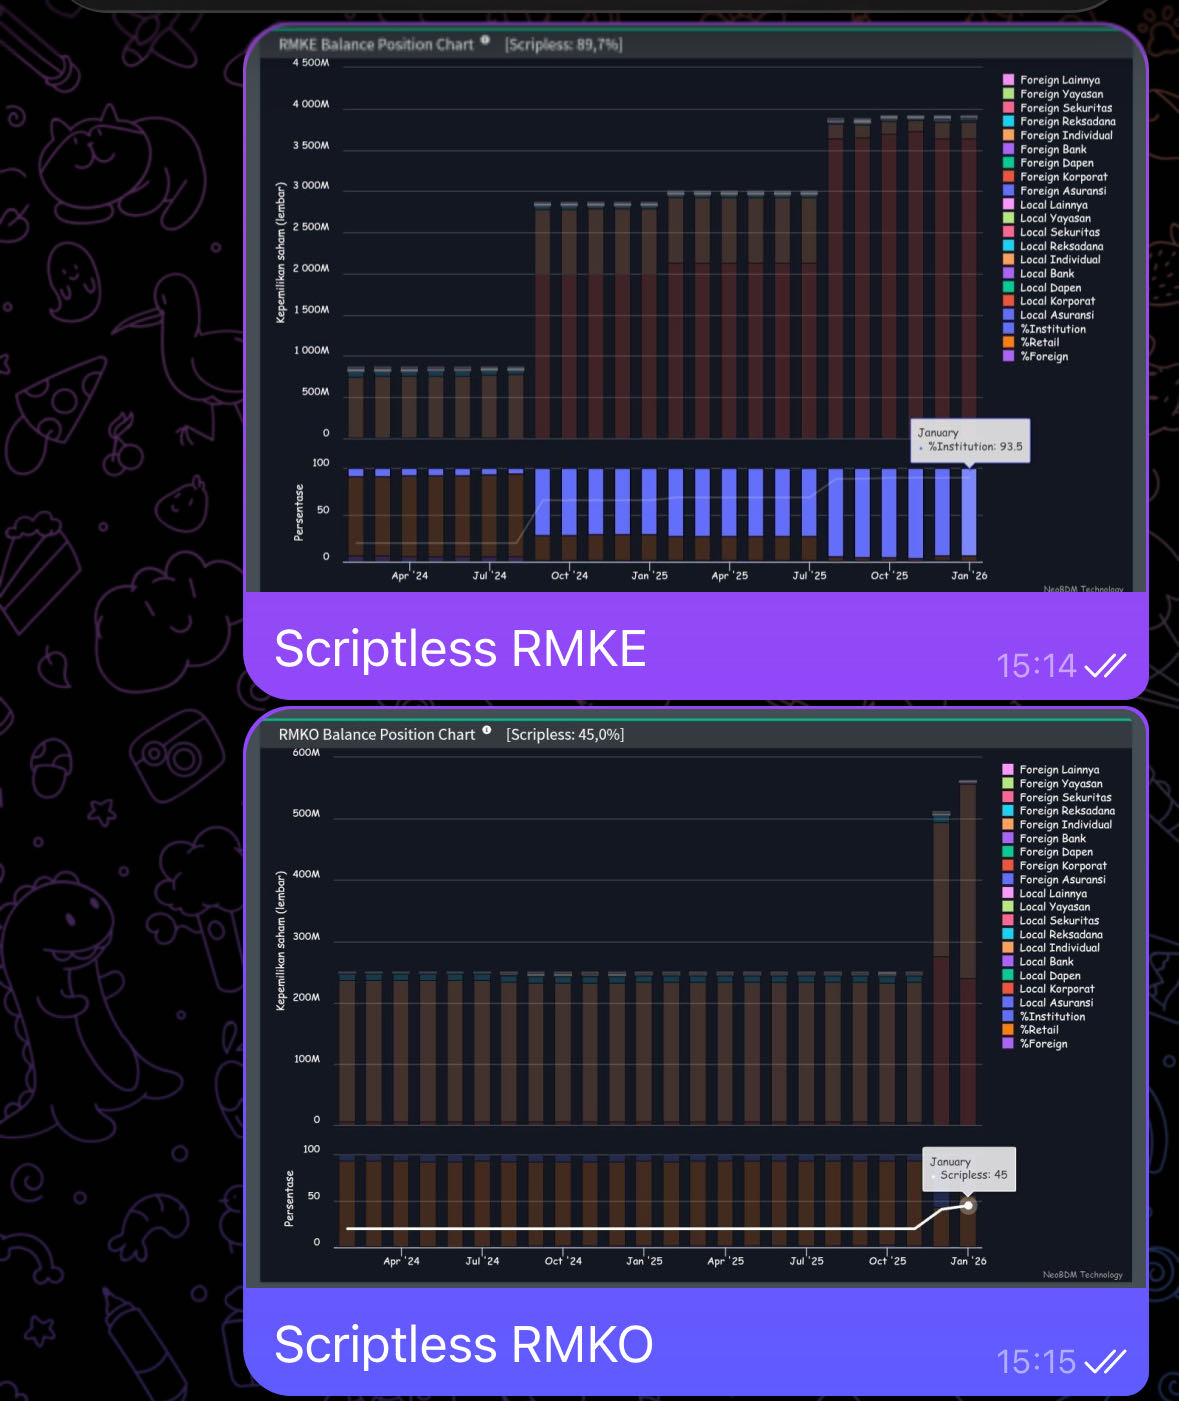Screen dimensions: 1179x1401
Task: Select Local Individual entry in RMKO legend
Action: point(1051,948)
